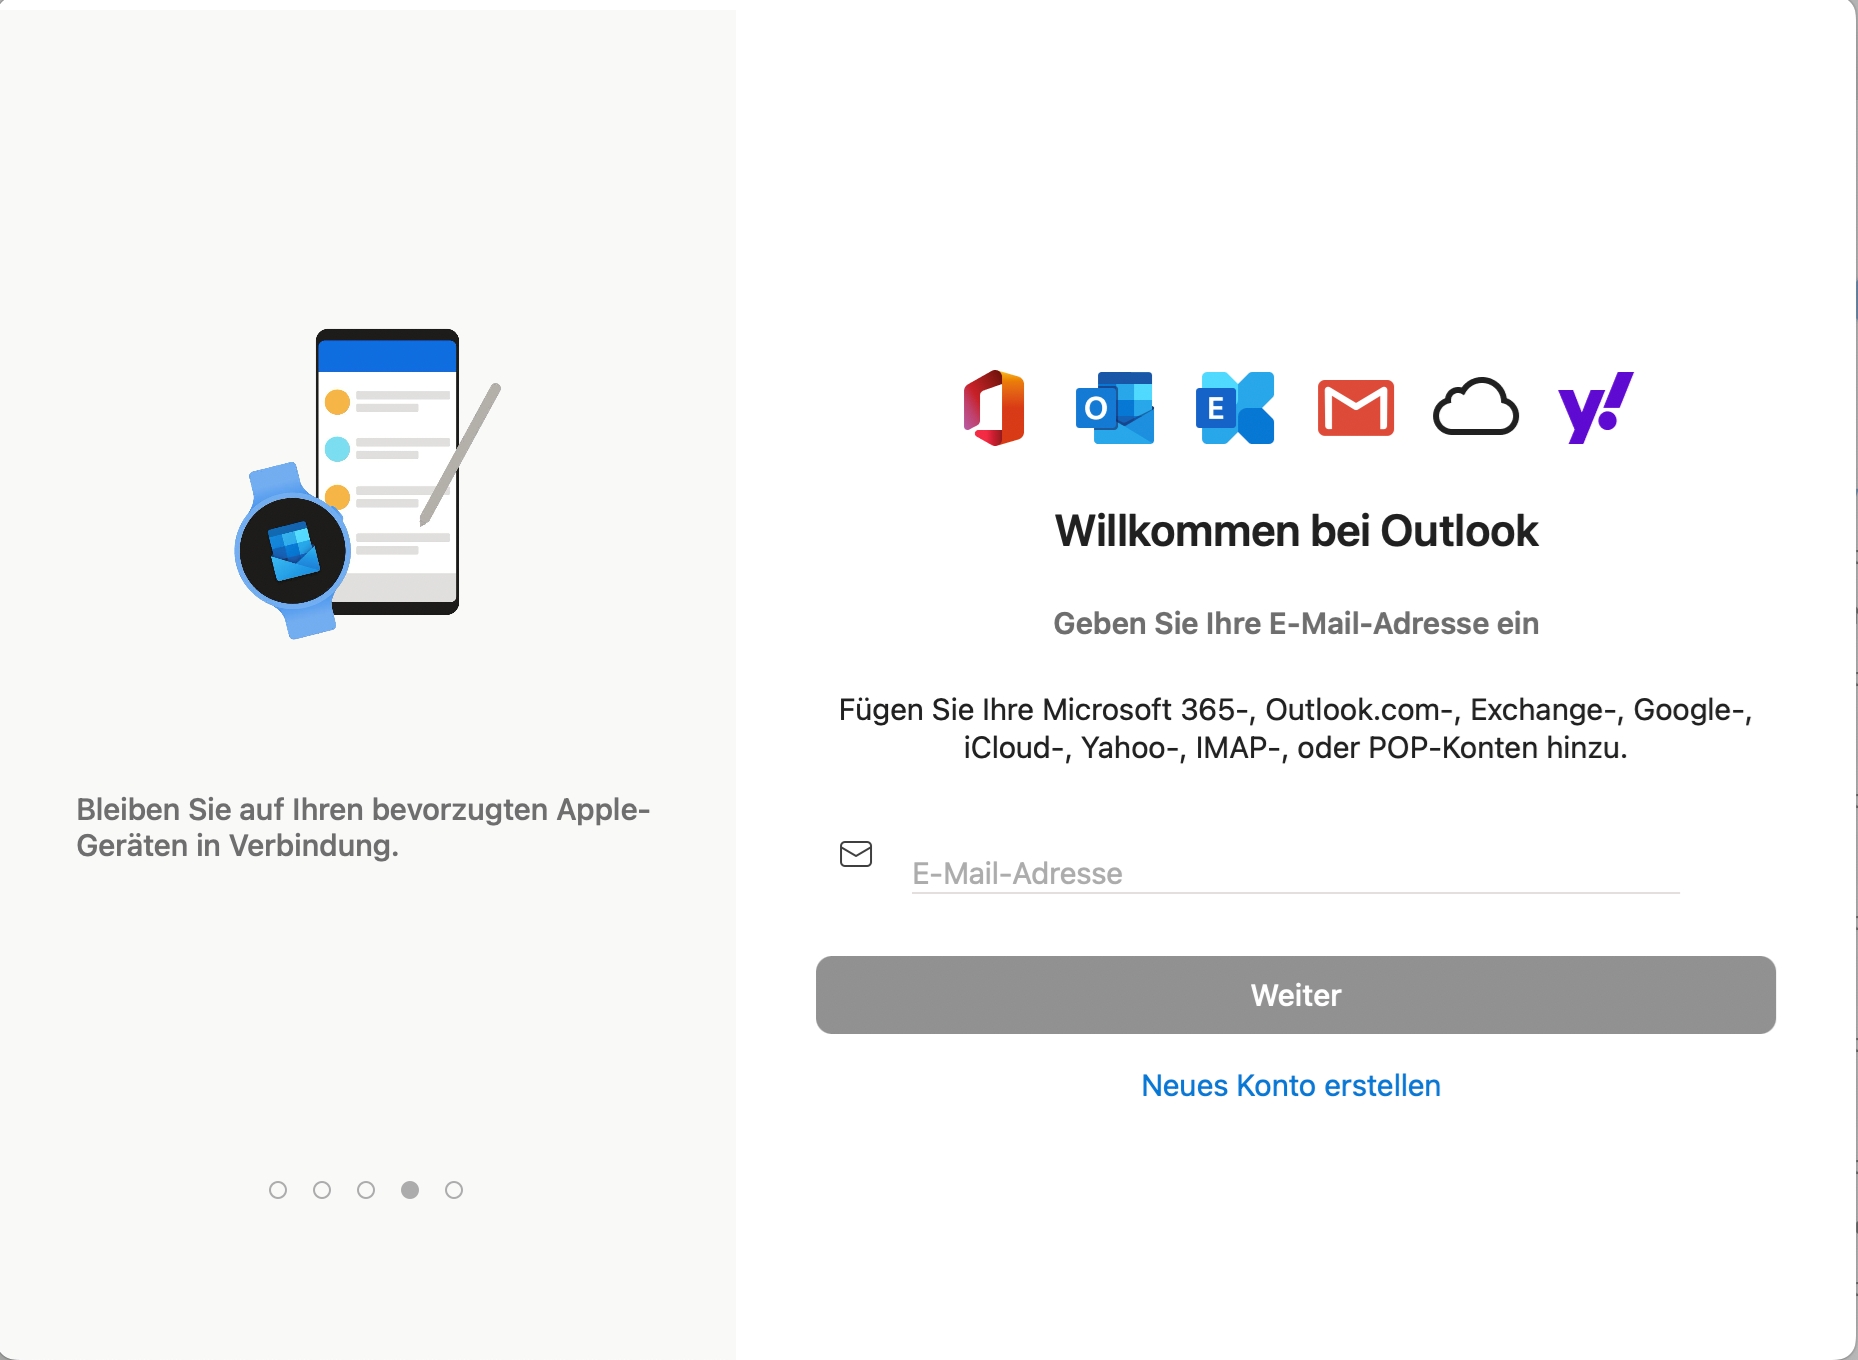1858x1360 pixels.
Task: Click the Weiter button
Action: [1296, 995]
